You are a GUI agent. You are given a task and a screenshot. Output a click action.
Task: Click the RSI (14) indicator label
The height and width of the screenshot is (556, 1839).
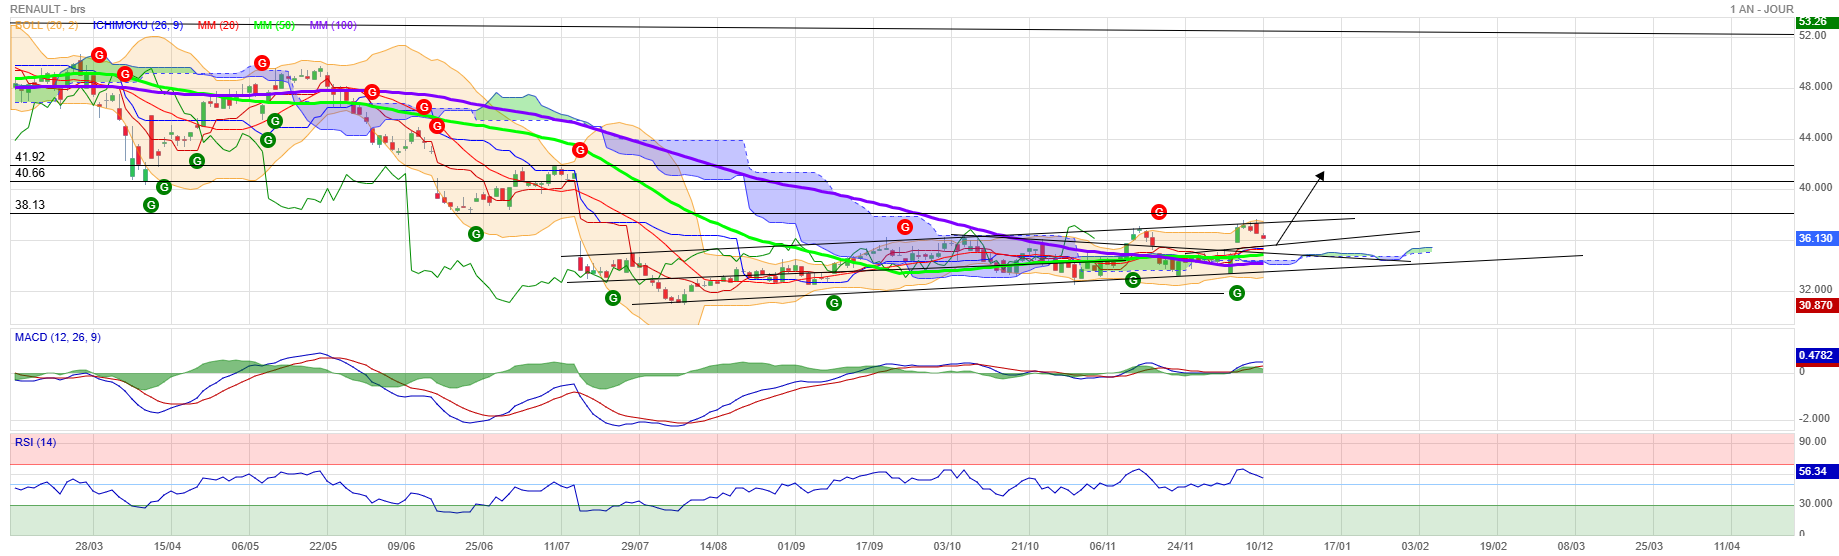coord(35,442)
